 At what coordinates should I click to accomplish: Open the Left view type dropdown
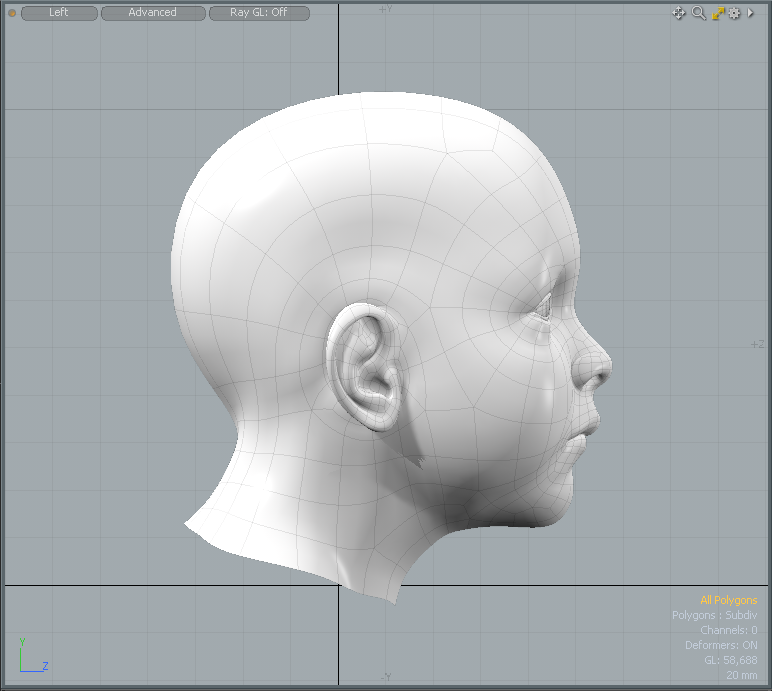59,13
